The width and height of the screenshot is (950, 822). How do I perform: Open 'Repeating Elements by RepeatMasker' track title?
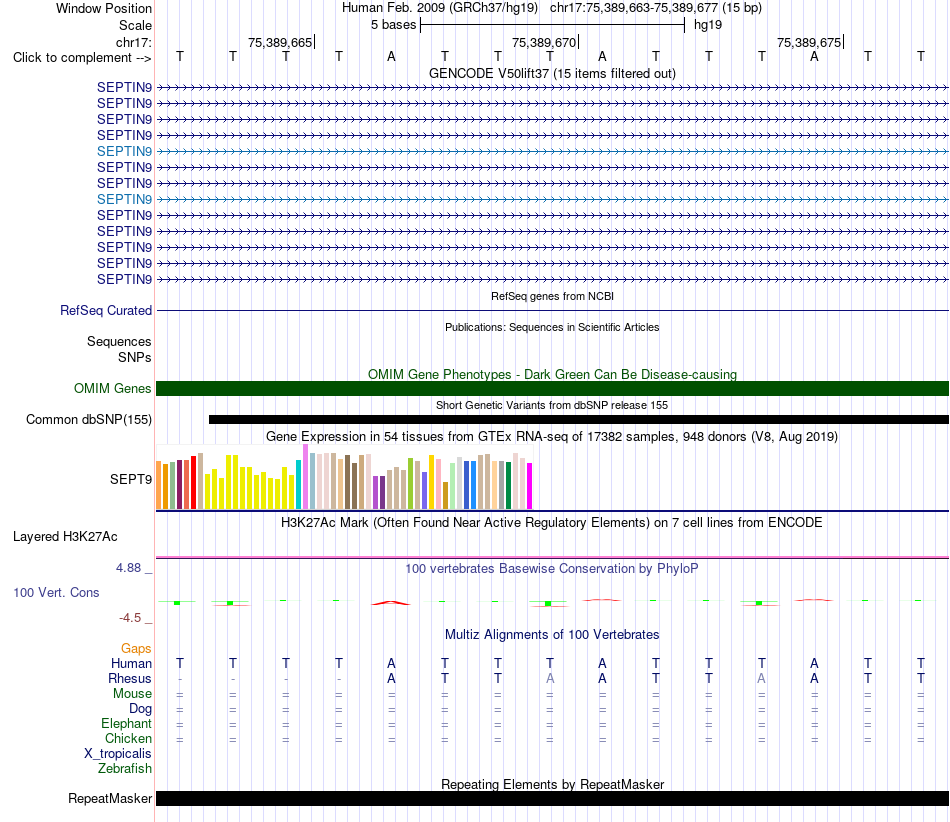tap(552, 784)
